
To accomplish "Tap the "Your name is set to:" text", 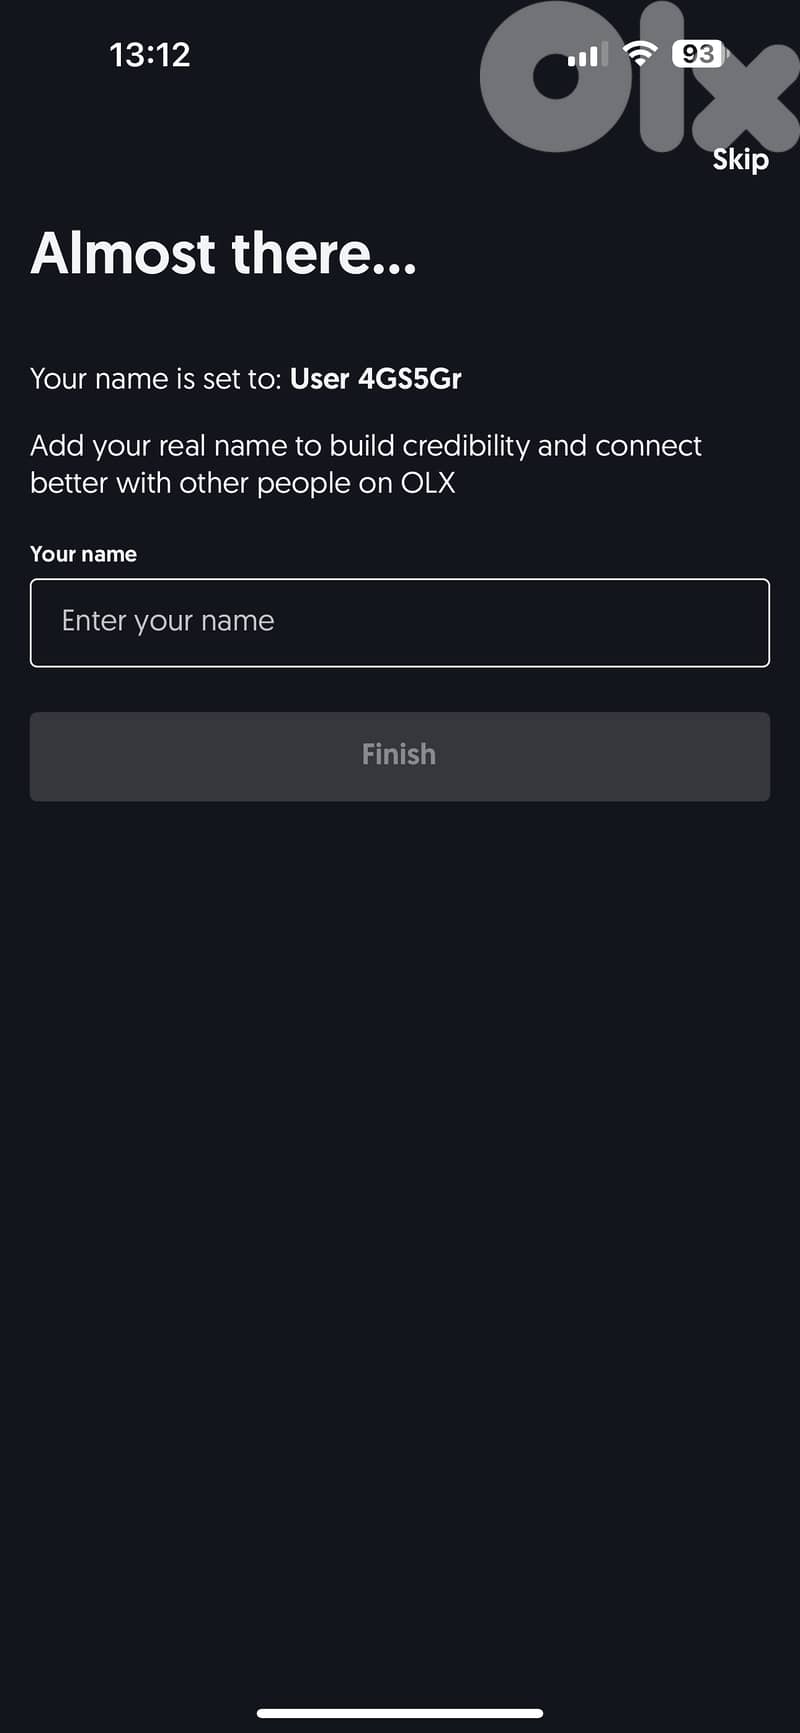I will [x=156, y=379].
